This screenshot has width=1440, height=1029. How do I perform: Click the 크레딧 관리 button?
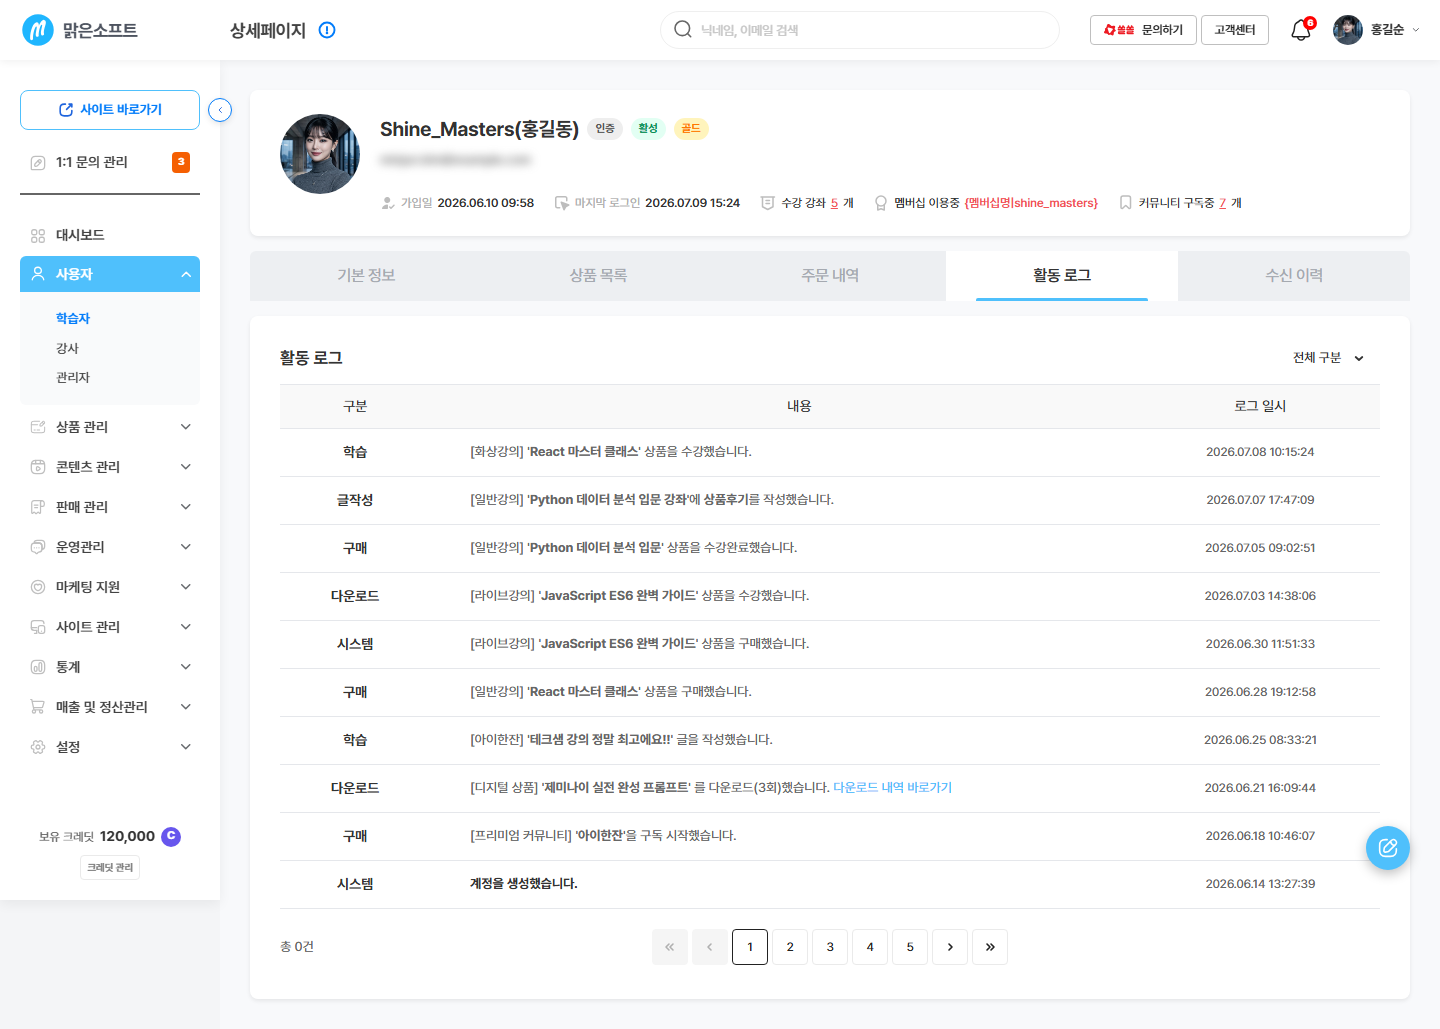coord(110,868)
